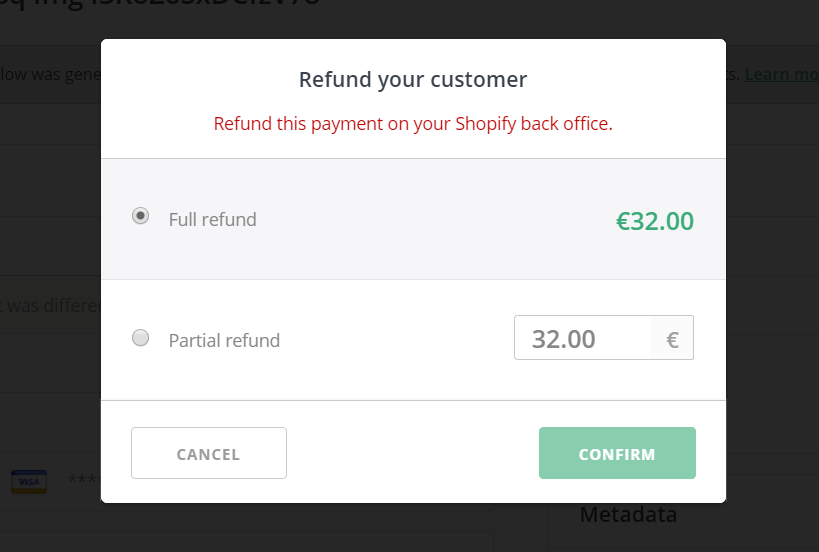Screen dimensions: 819x552
Task: Click the Metadata section heading
Action: coord(628,514)
